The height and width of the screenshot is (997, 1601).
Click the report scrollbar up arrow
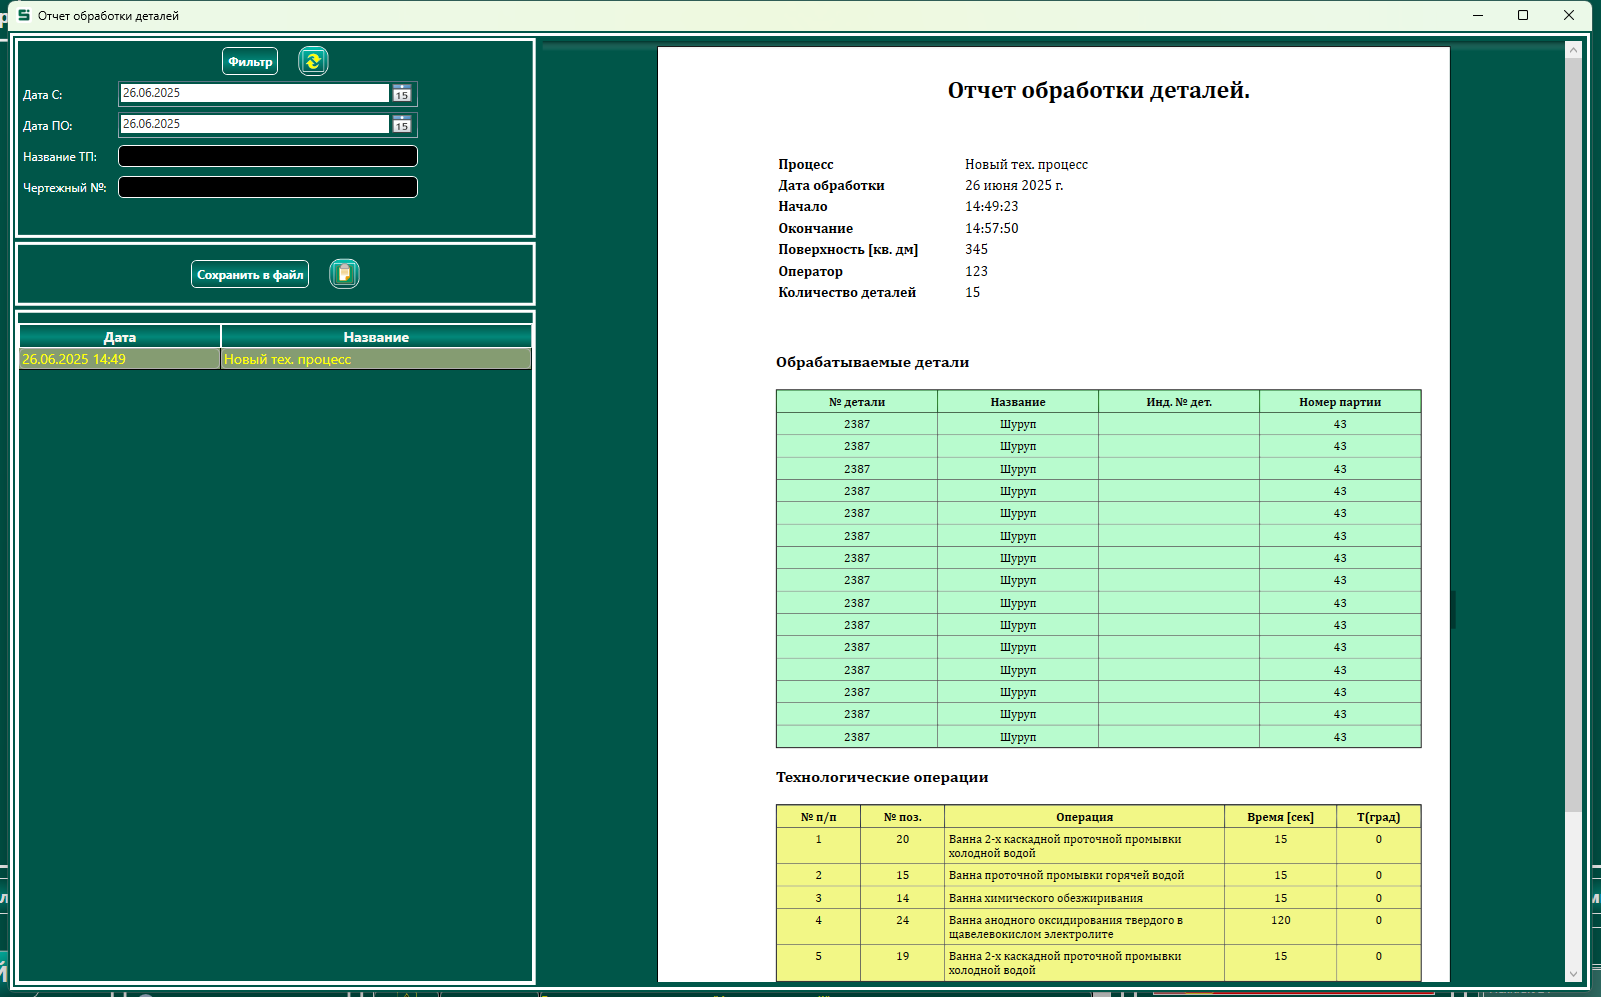1573,49
